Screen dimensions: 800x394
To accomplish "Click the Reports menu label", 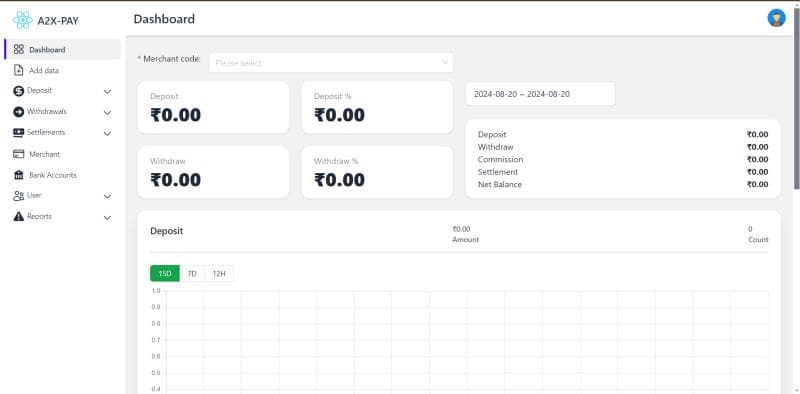I will (39, 216).
